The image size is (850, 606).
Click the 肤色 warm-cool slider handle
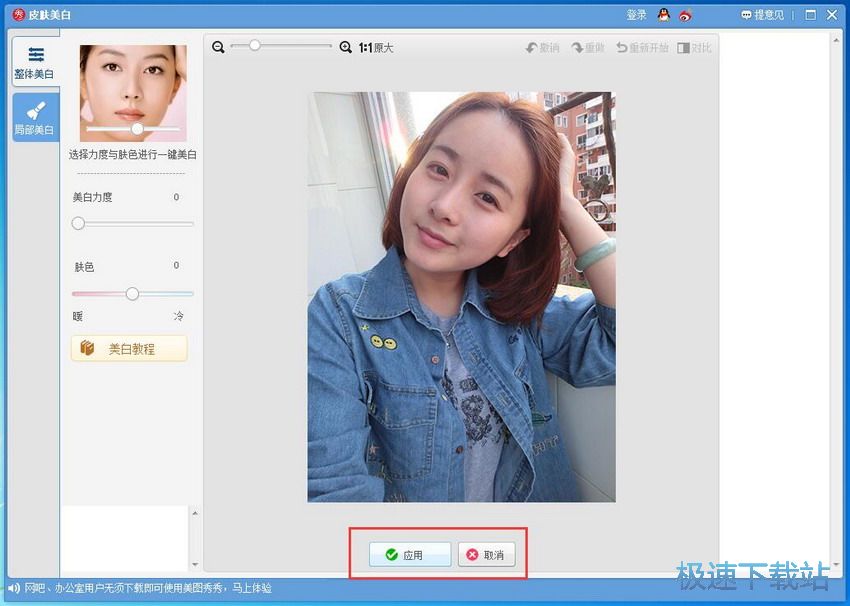coord(132,294)
